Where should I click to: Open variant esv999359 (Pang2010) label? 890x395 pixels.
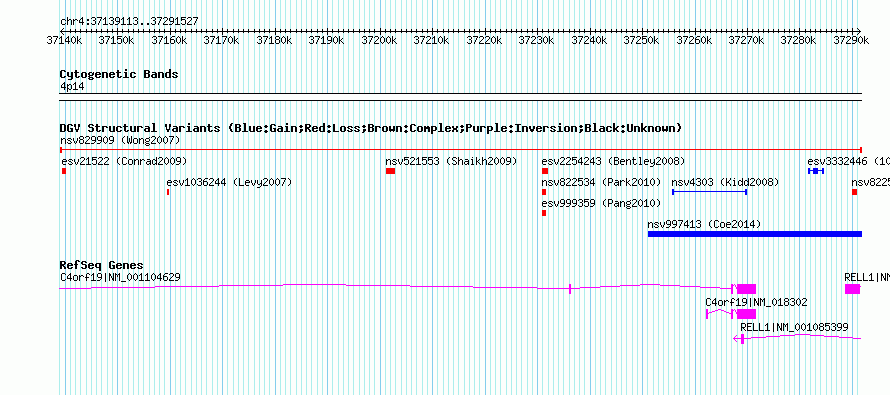pos(601,203)
